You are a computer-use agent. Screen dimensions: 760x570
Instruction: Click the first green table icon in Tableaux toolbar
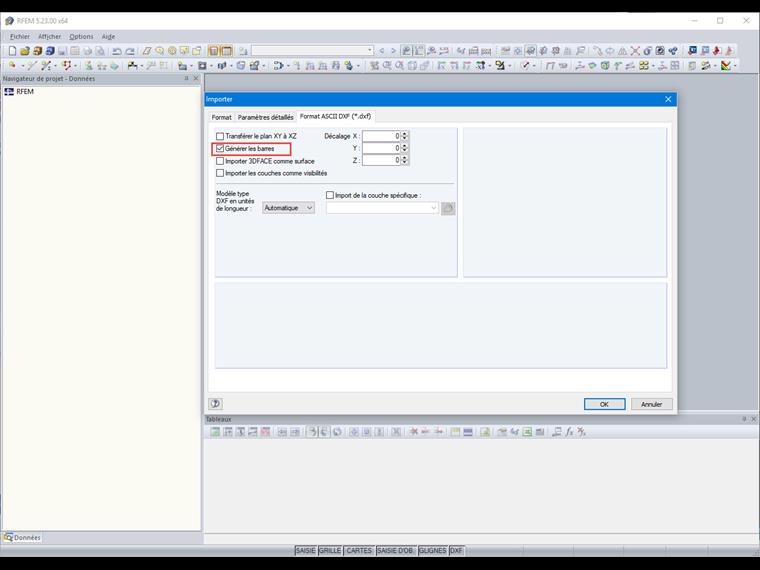point(215,431)
